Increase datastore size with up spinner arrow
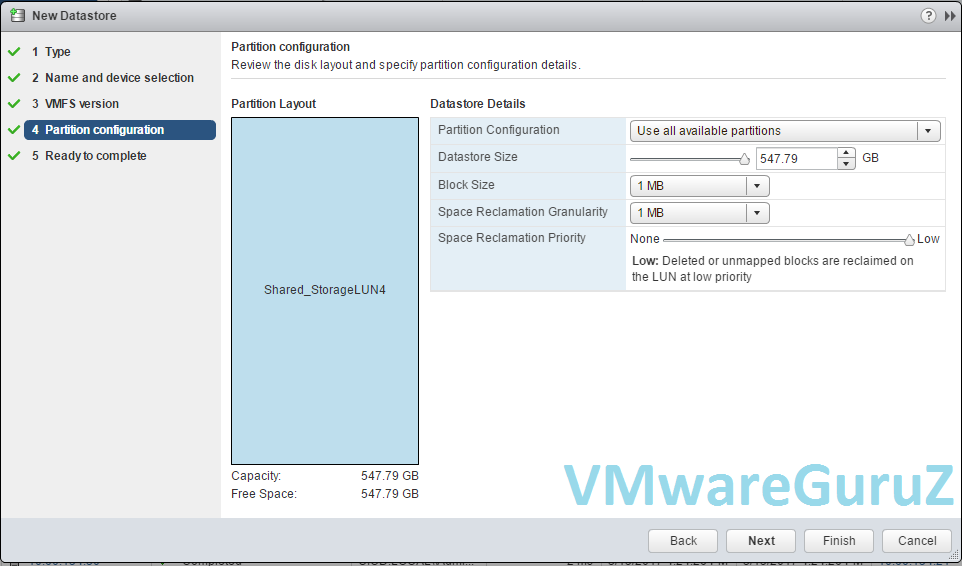 click(846, 154)
